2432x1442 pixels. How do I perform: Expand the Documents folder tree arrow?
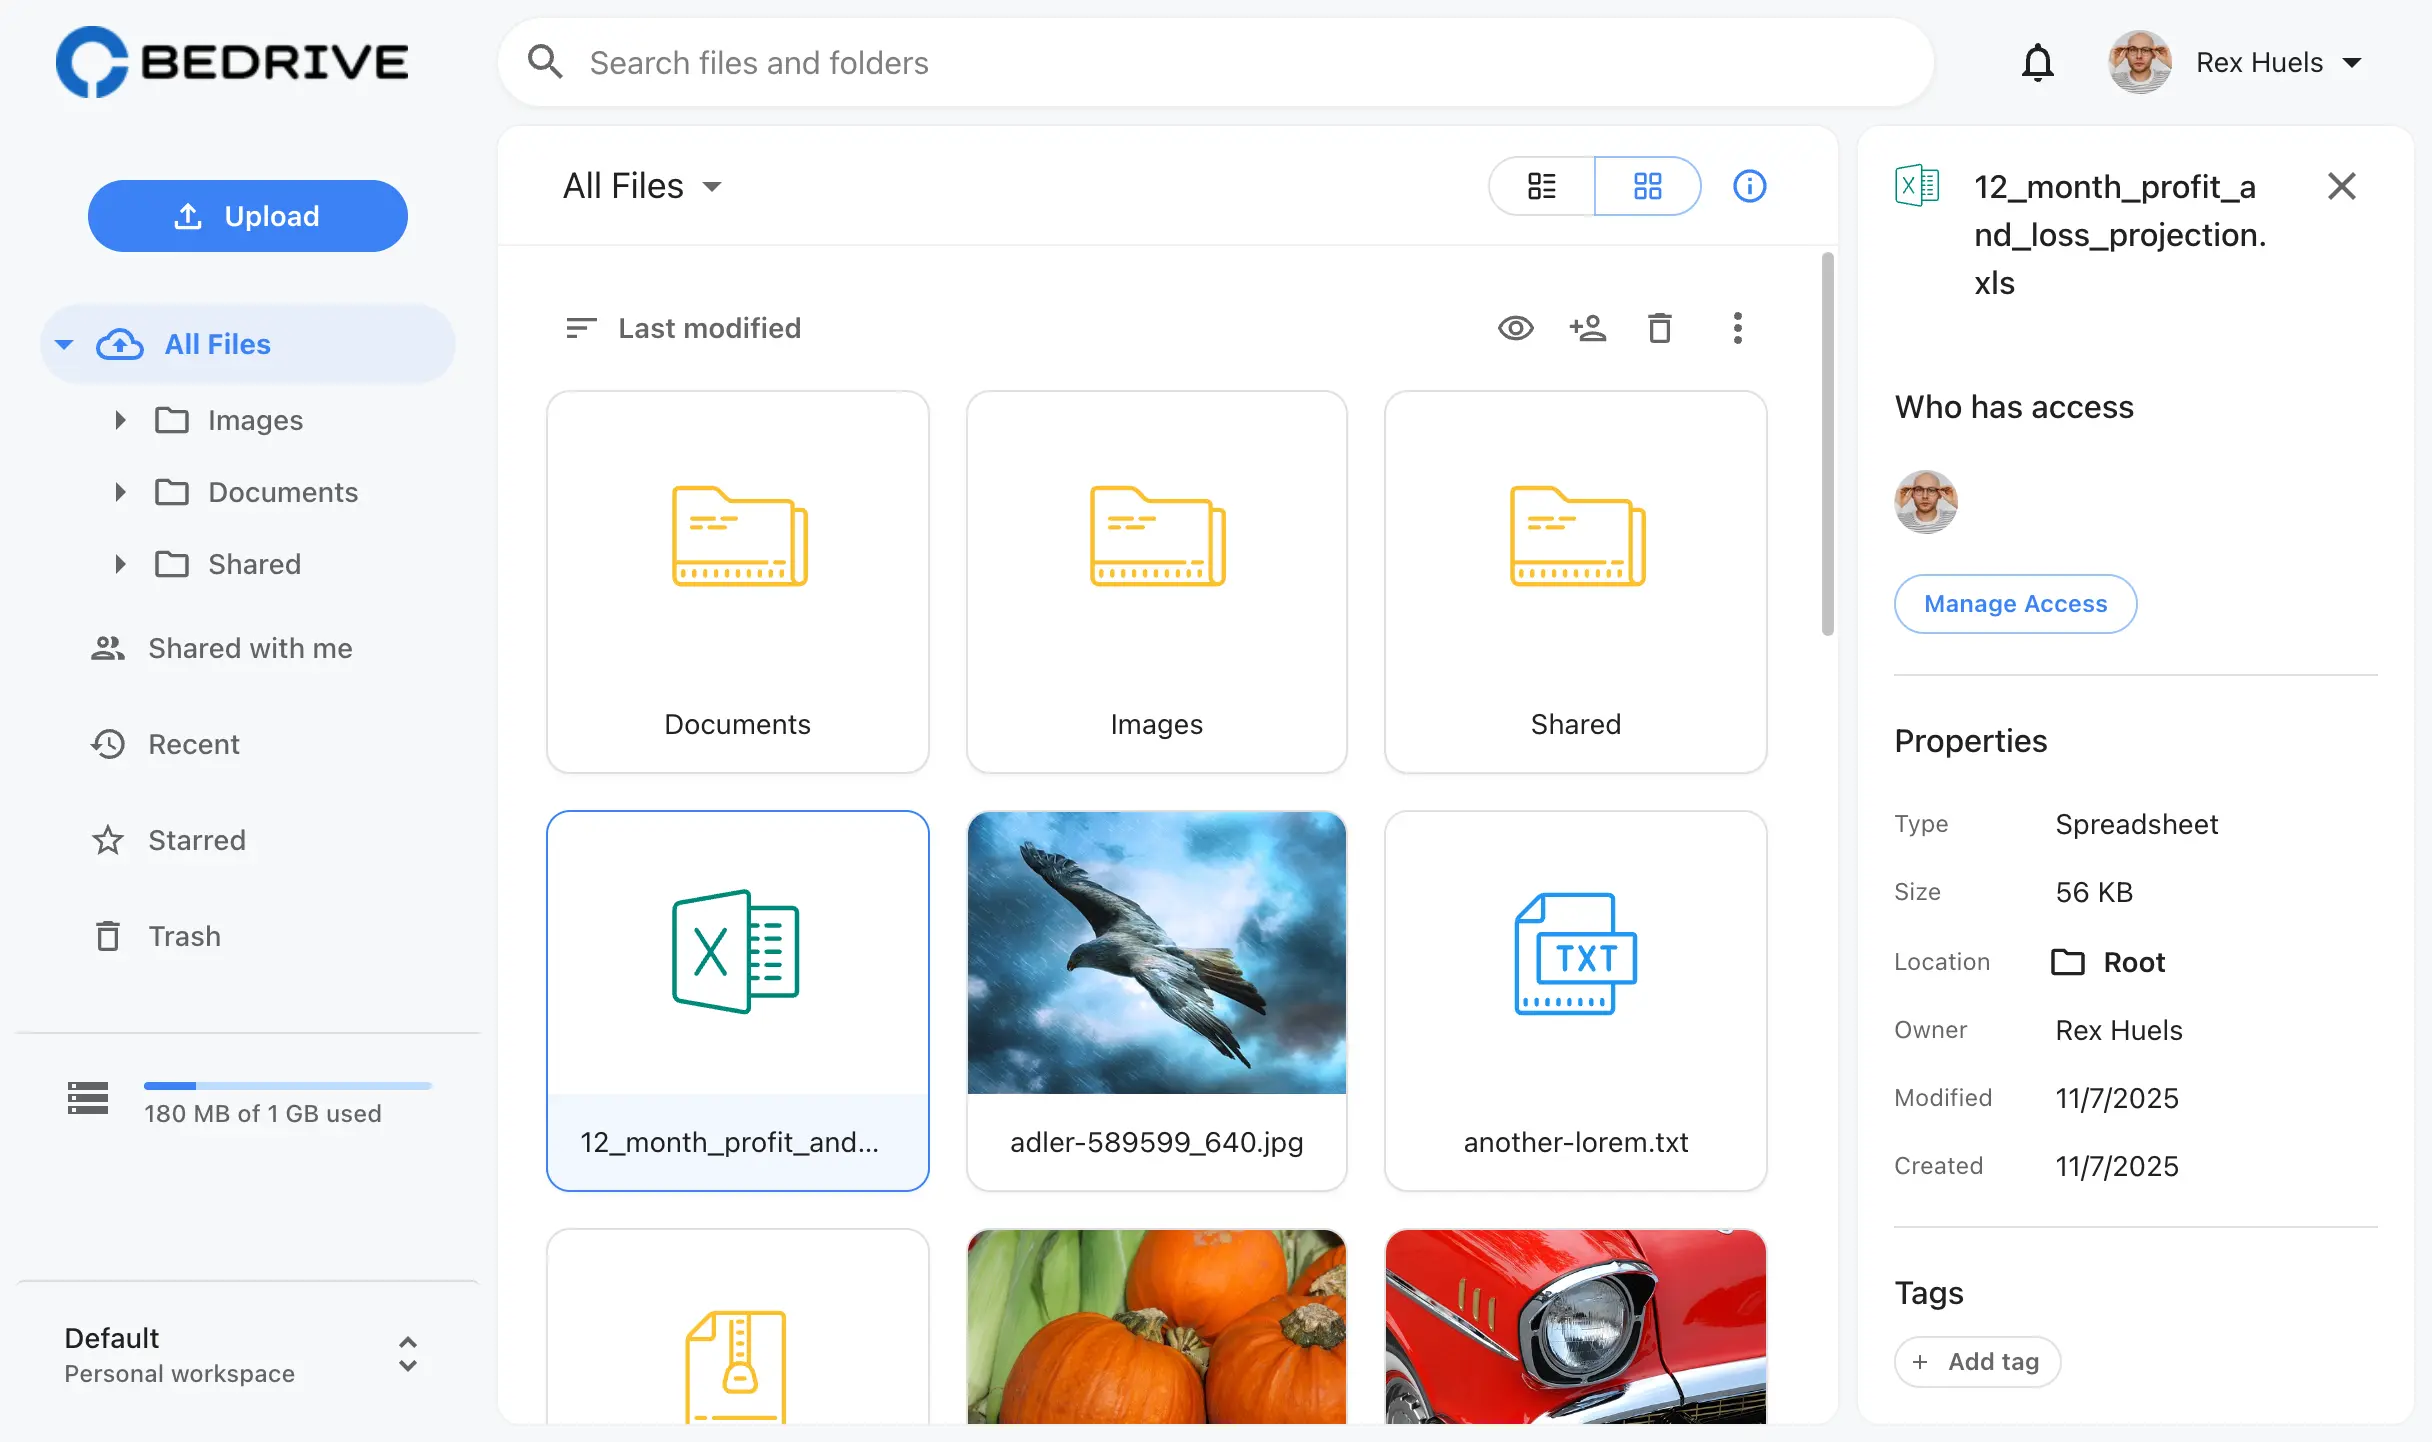pyautogui.click(x=120, y=492)
